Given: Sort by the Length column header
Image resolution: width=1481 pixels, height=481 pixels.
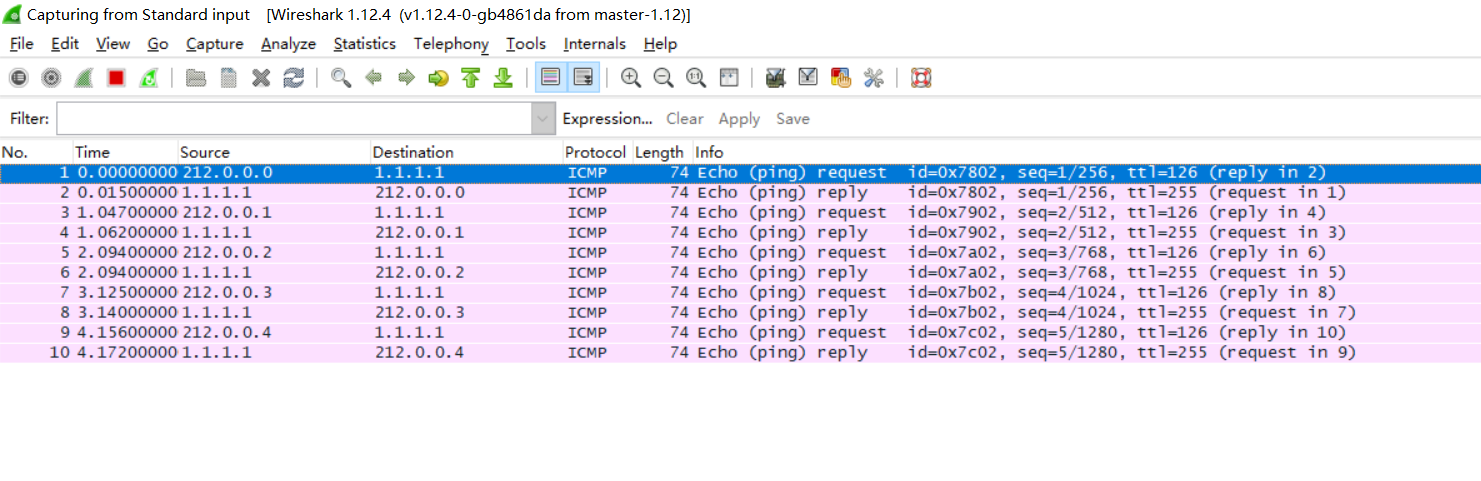Looking at the screenshot, I should (x=662, y=152).
